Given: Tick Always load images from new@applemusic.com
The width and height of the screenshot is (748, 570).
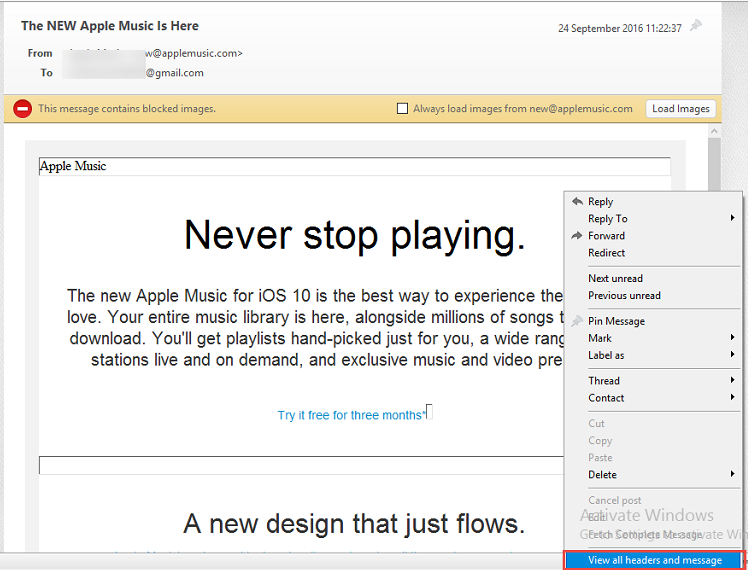Looking at the screenshot, I should click(x=403, y=109).
